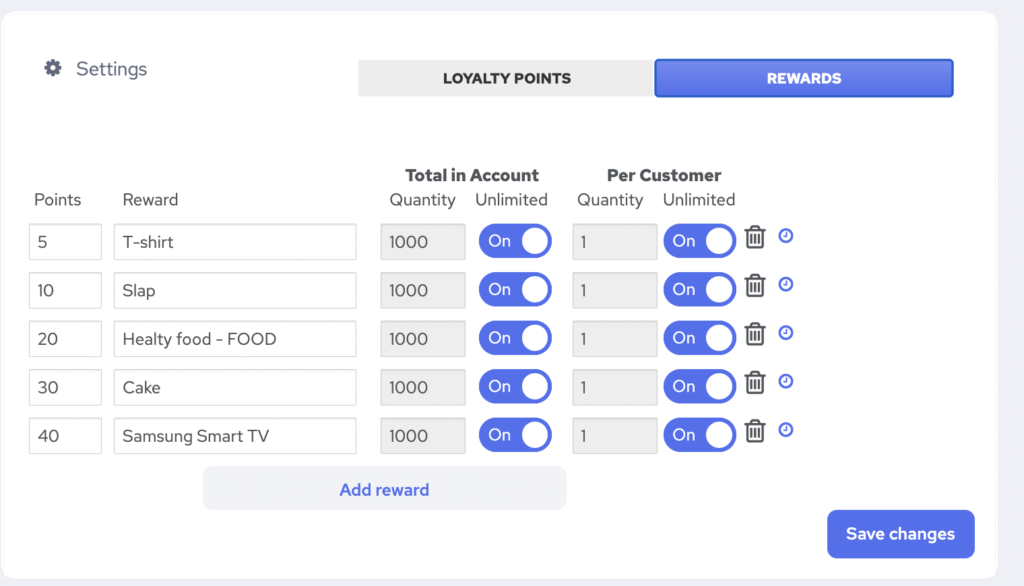Click the Settings gear icon

(x=53, y=69)
